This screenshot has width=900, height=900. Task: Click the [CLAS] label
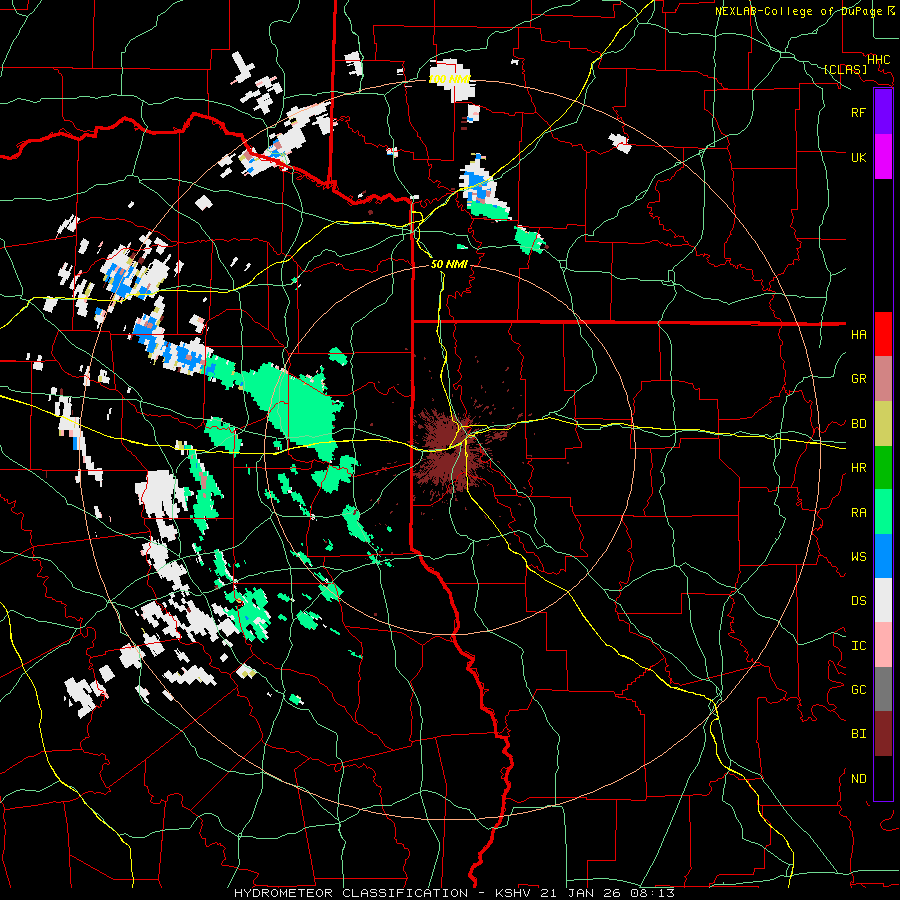[x=845, y=69]
